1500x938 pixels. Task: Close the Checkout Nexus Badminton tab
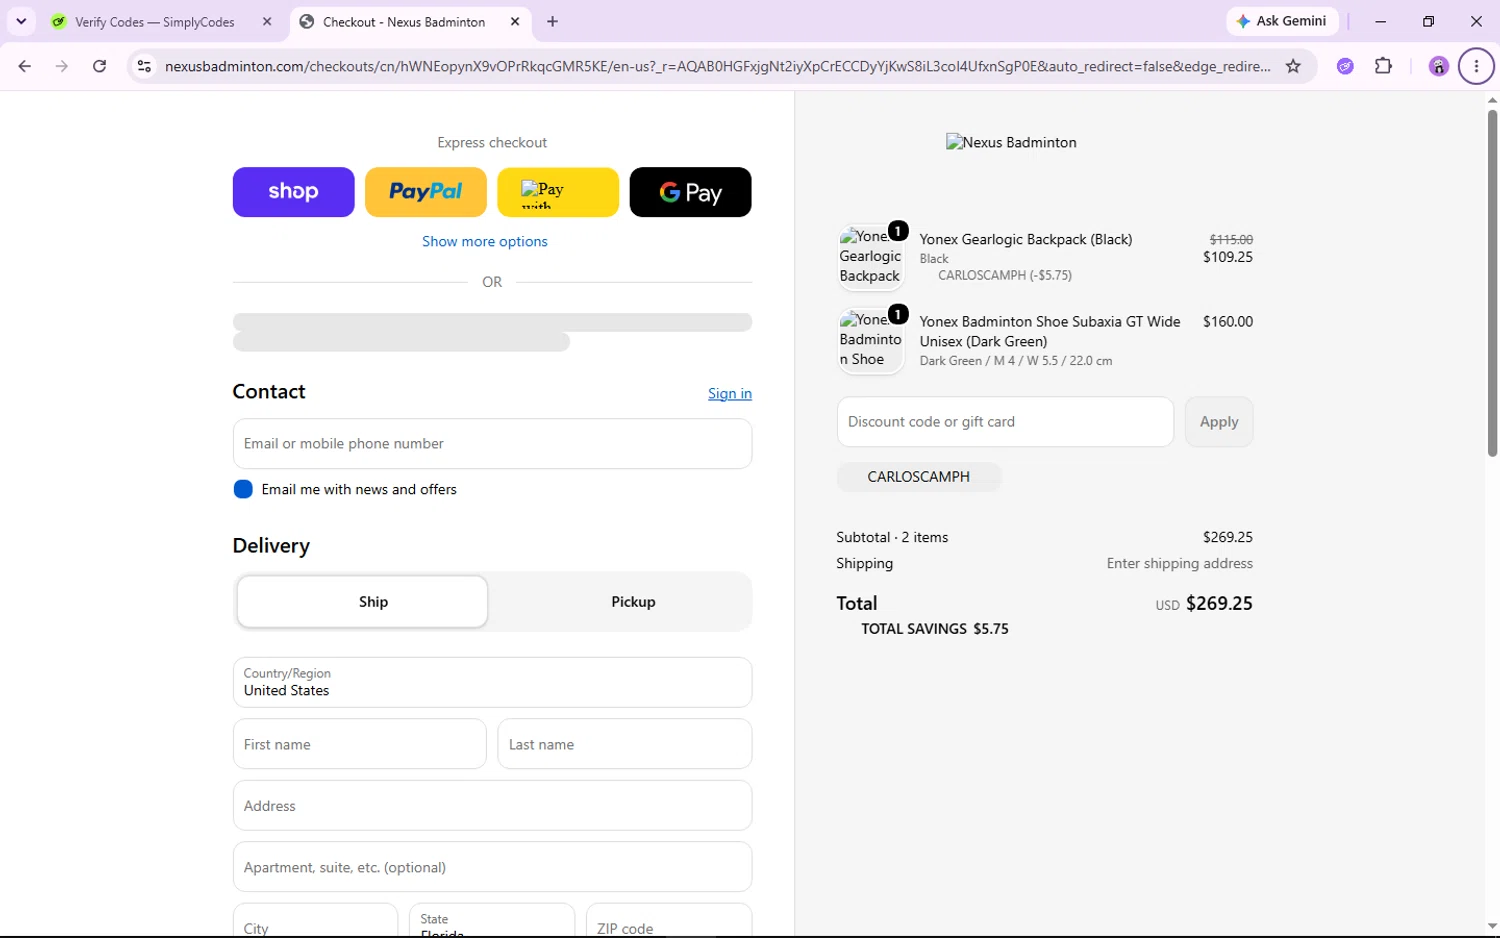tap(515, 21)
